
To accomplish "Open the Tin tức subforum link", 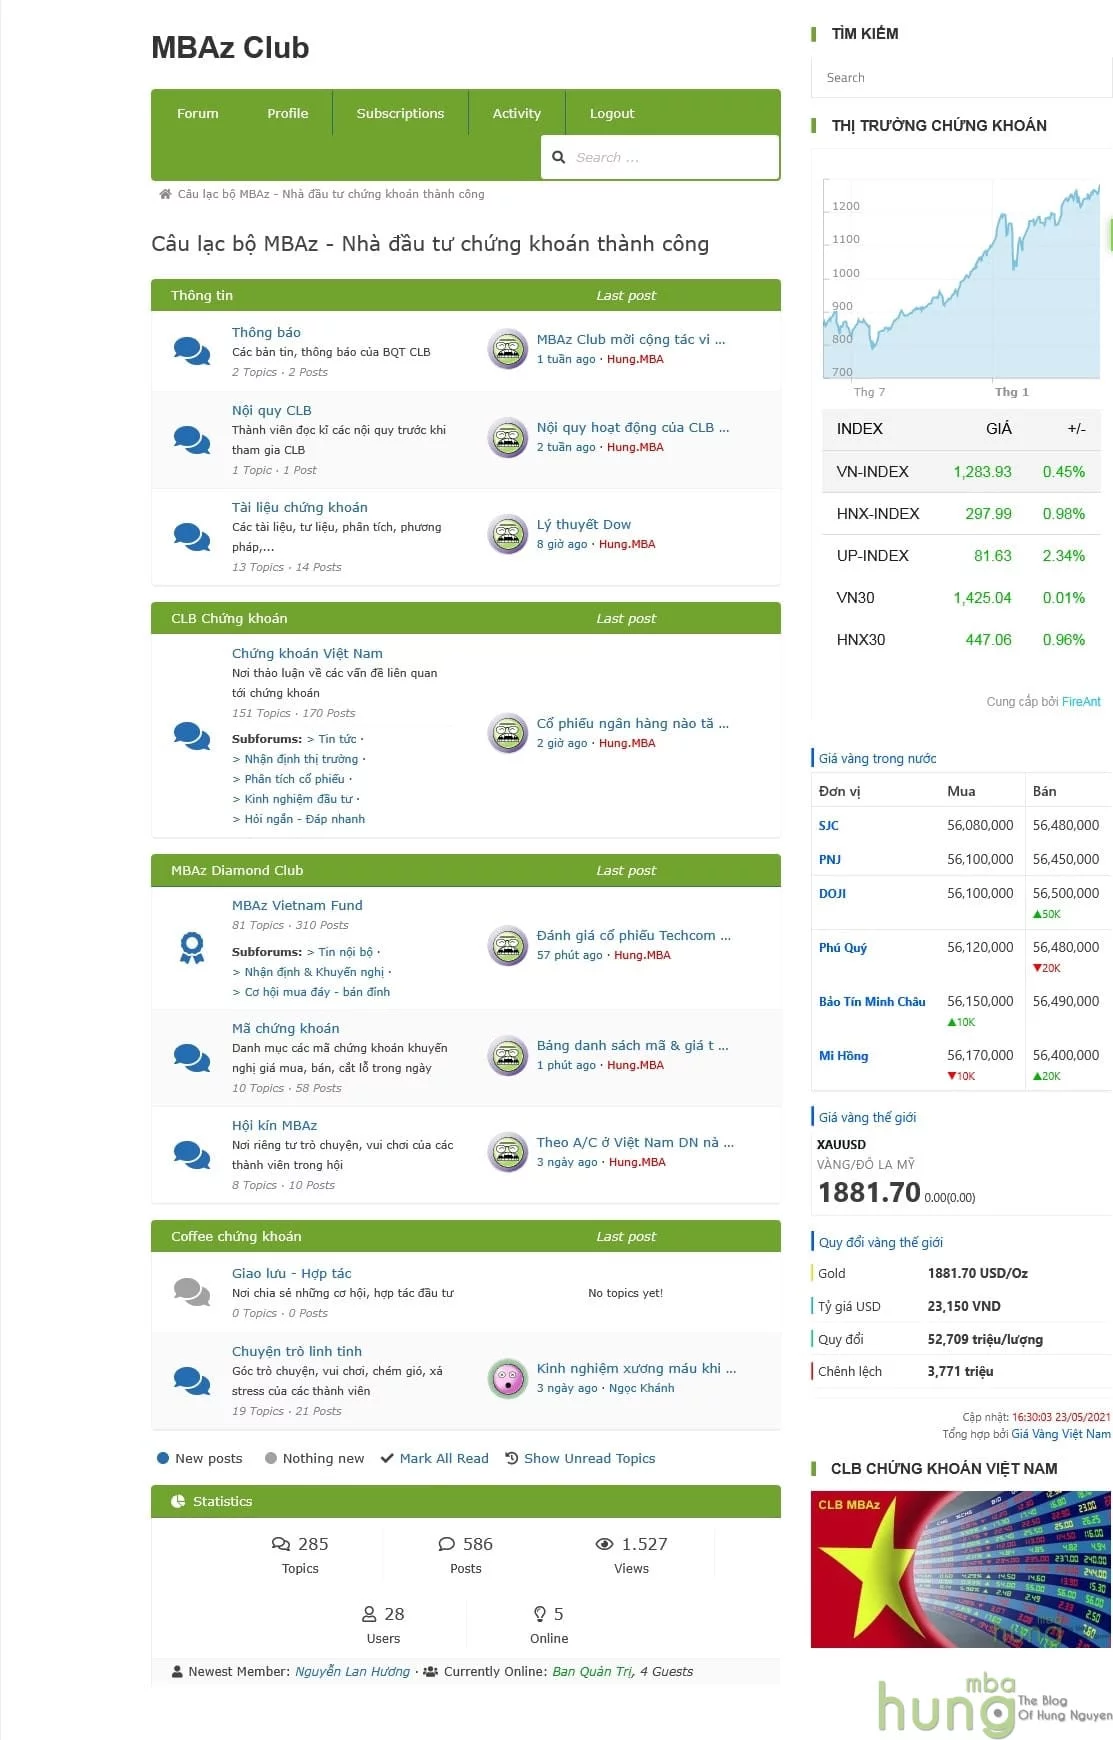I will coord(337,739).
